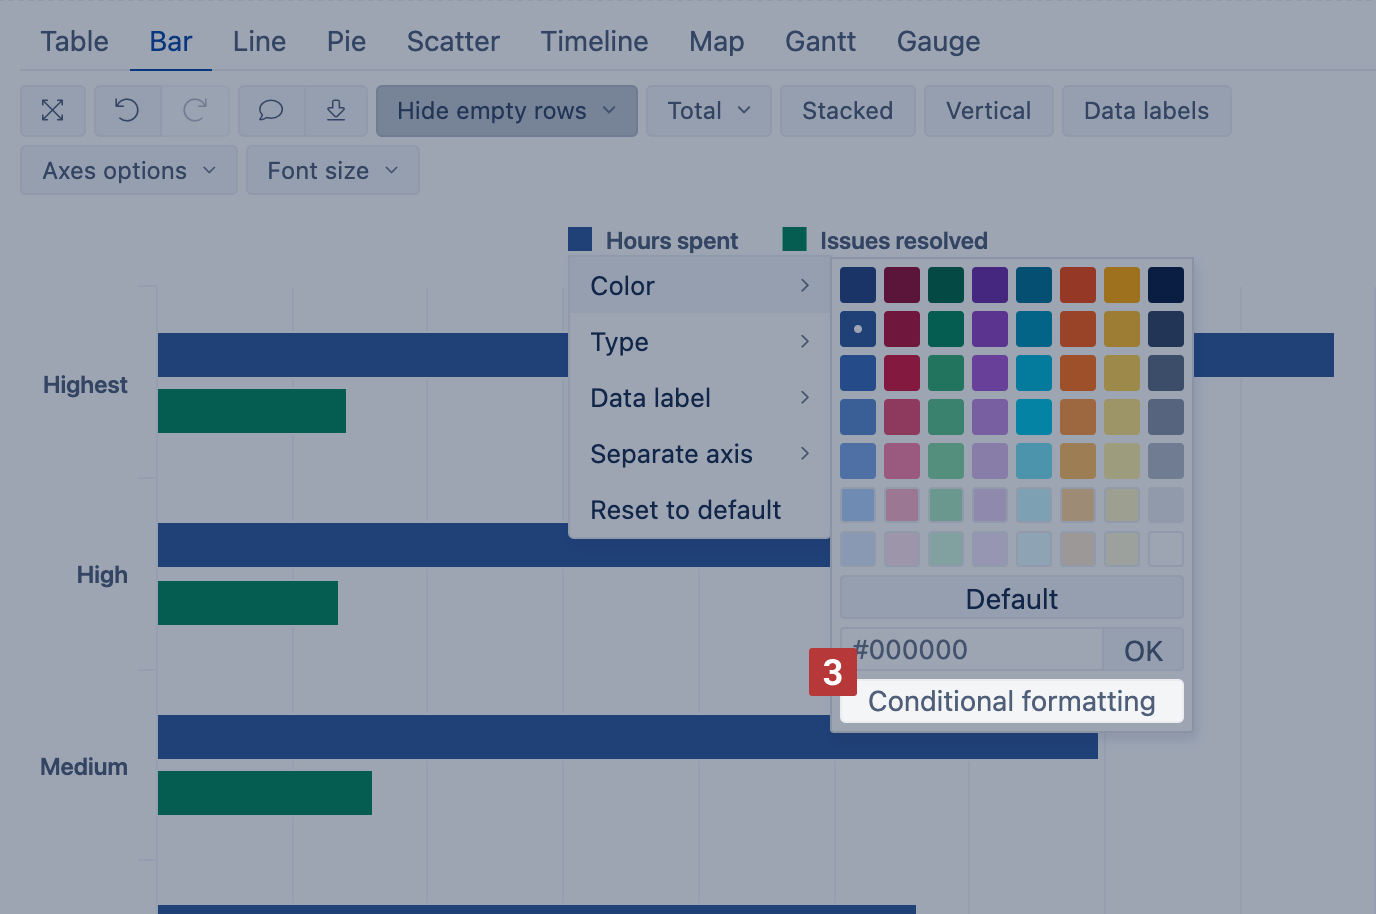Click the undo arrow icon
The height and width of the screenshot is (914, 1376).
tap(127, 111)
